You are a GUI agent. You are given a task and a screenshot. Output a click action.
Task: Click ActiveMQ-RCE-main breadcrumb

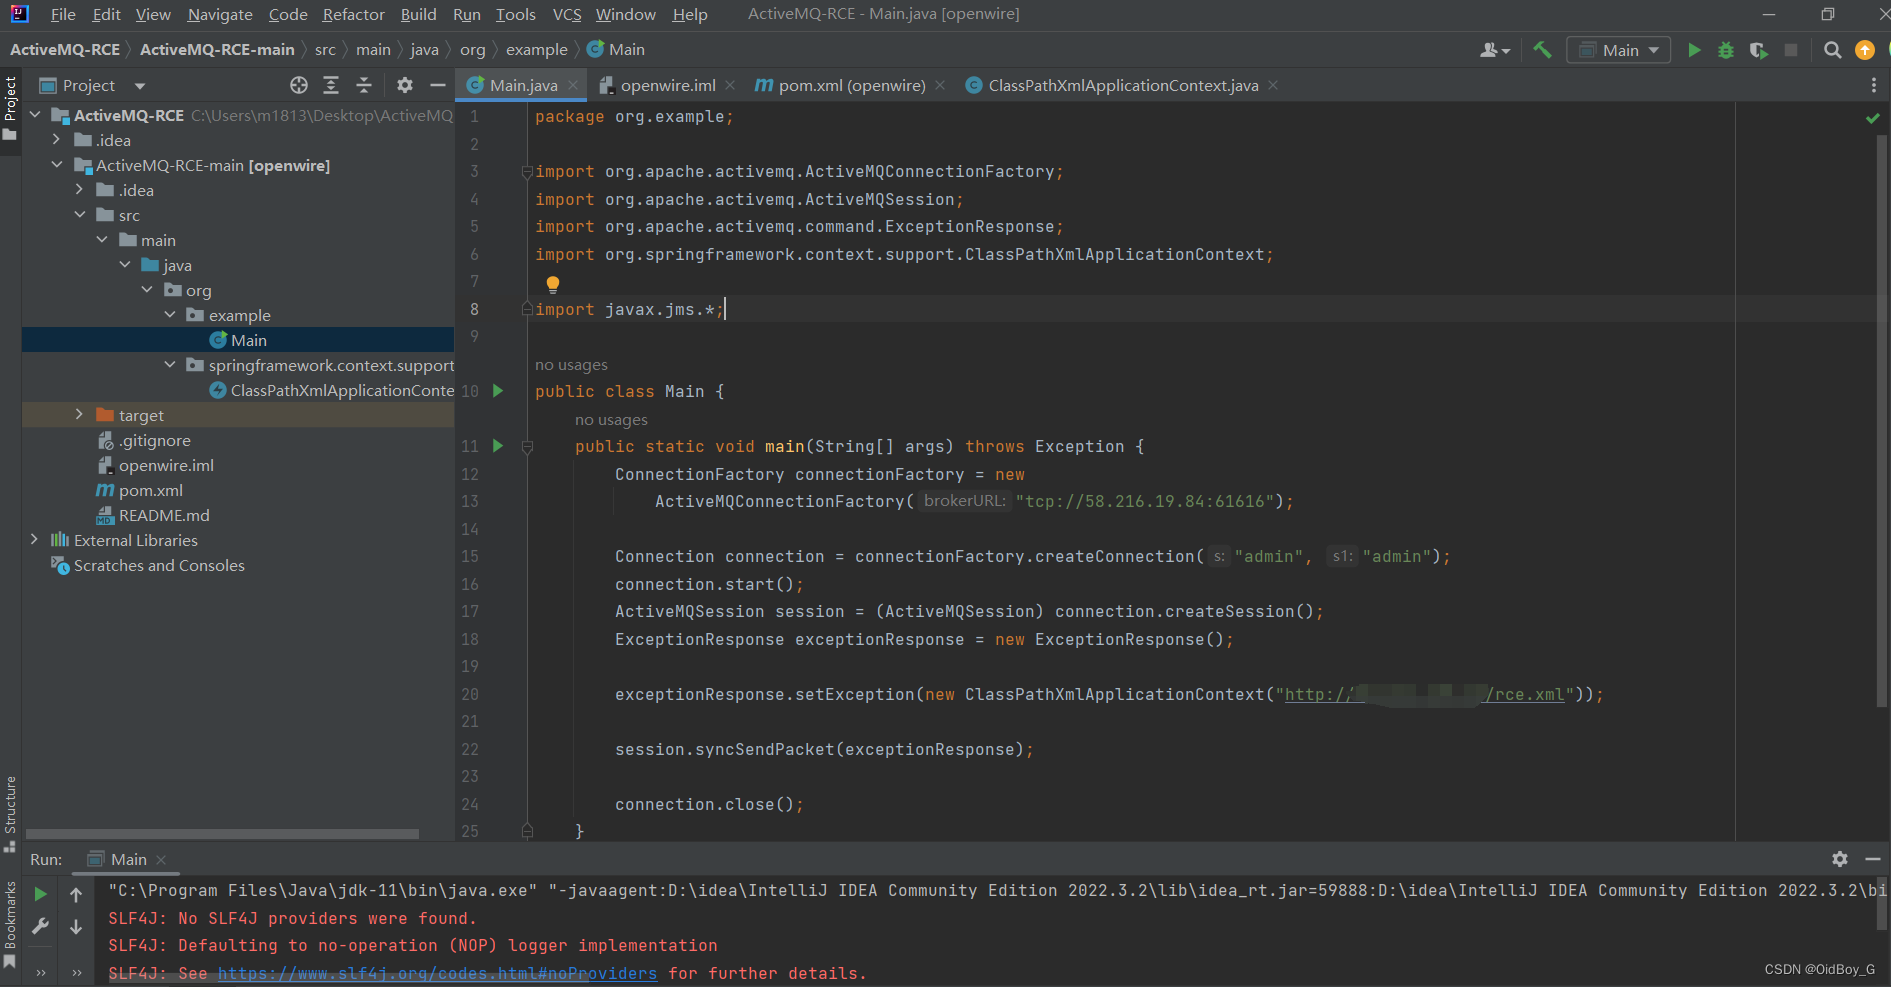(217, 50)
